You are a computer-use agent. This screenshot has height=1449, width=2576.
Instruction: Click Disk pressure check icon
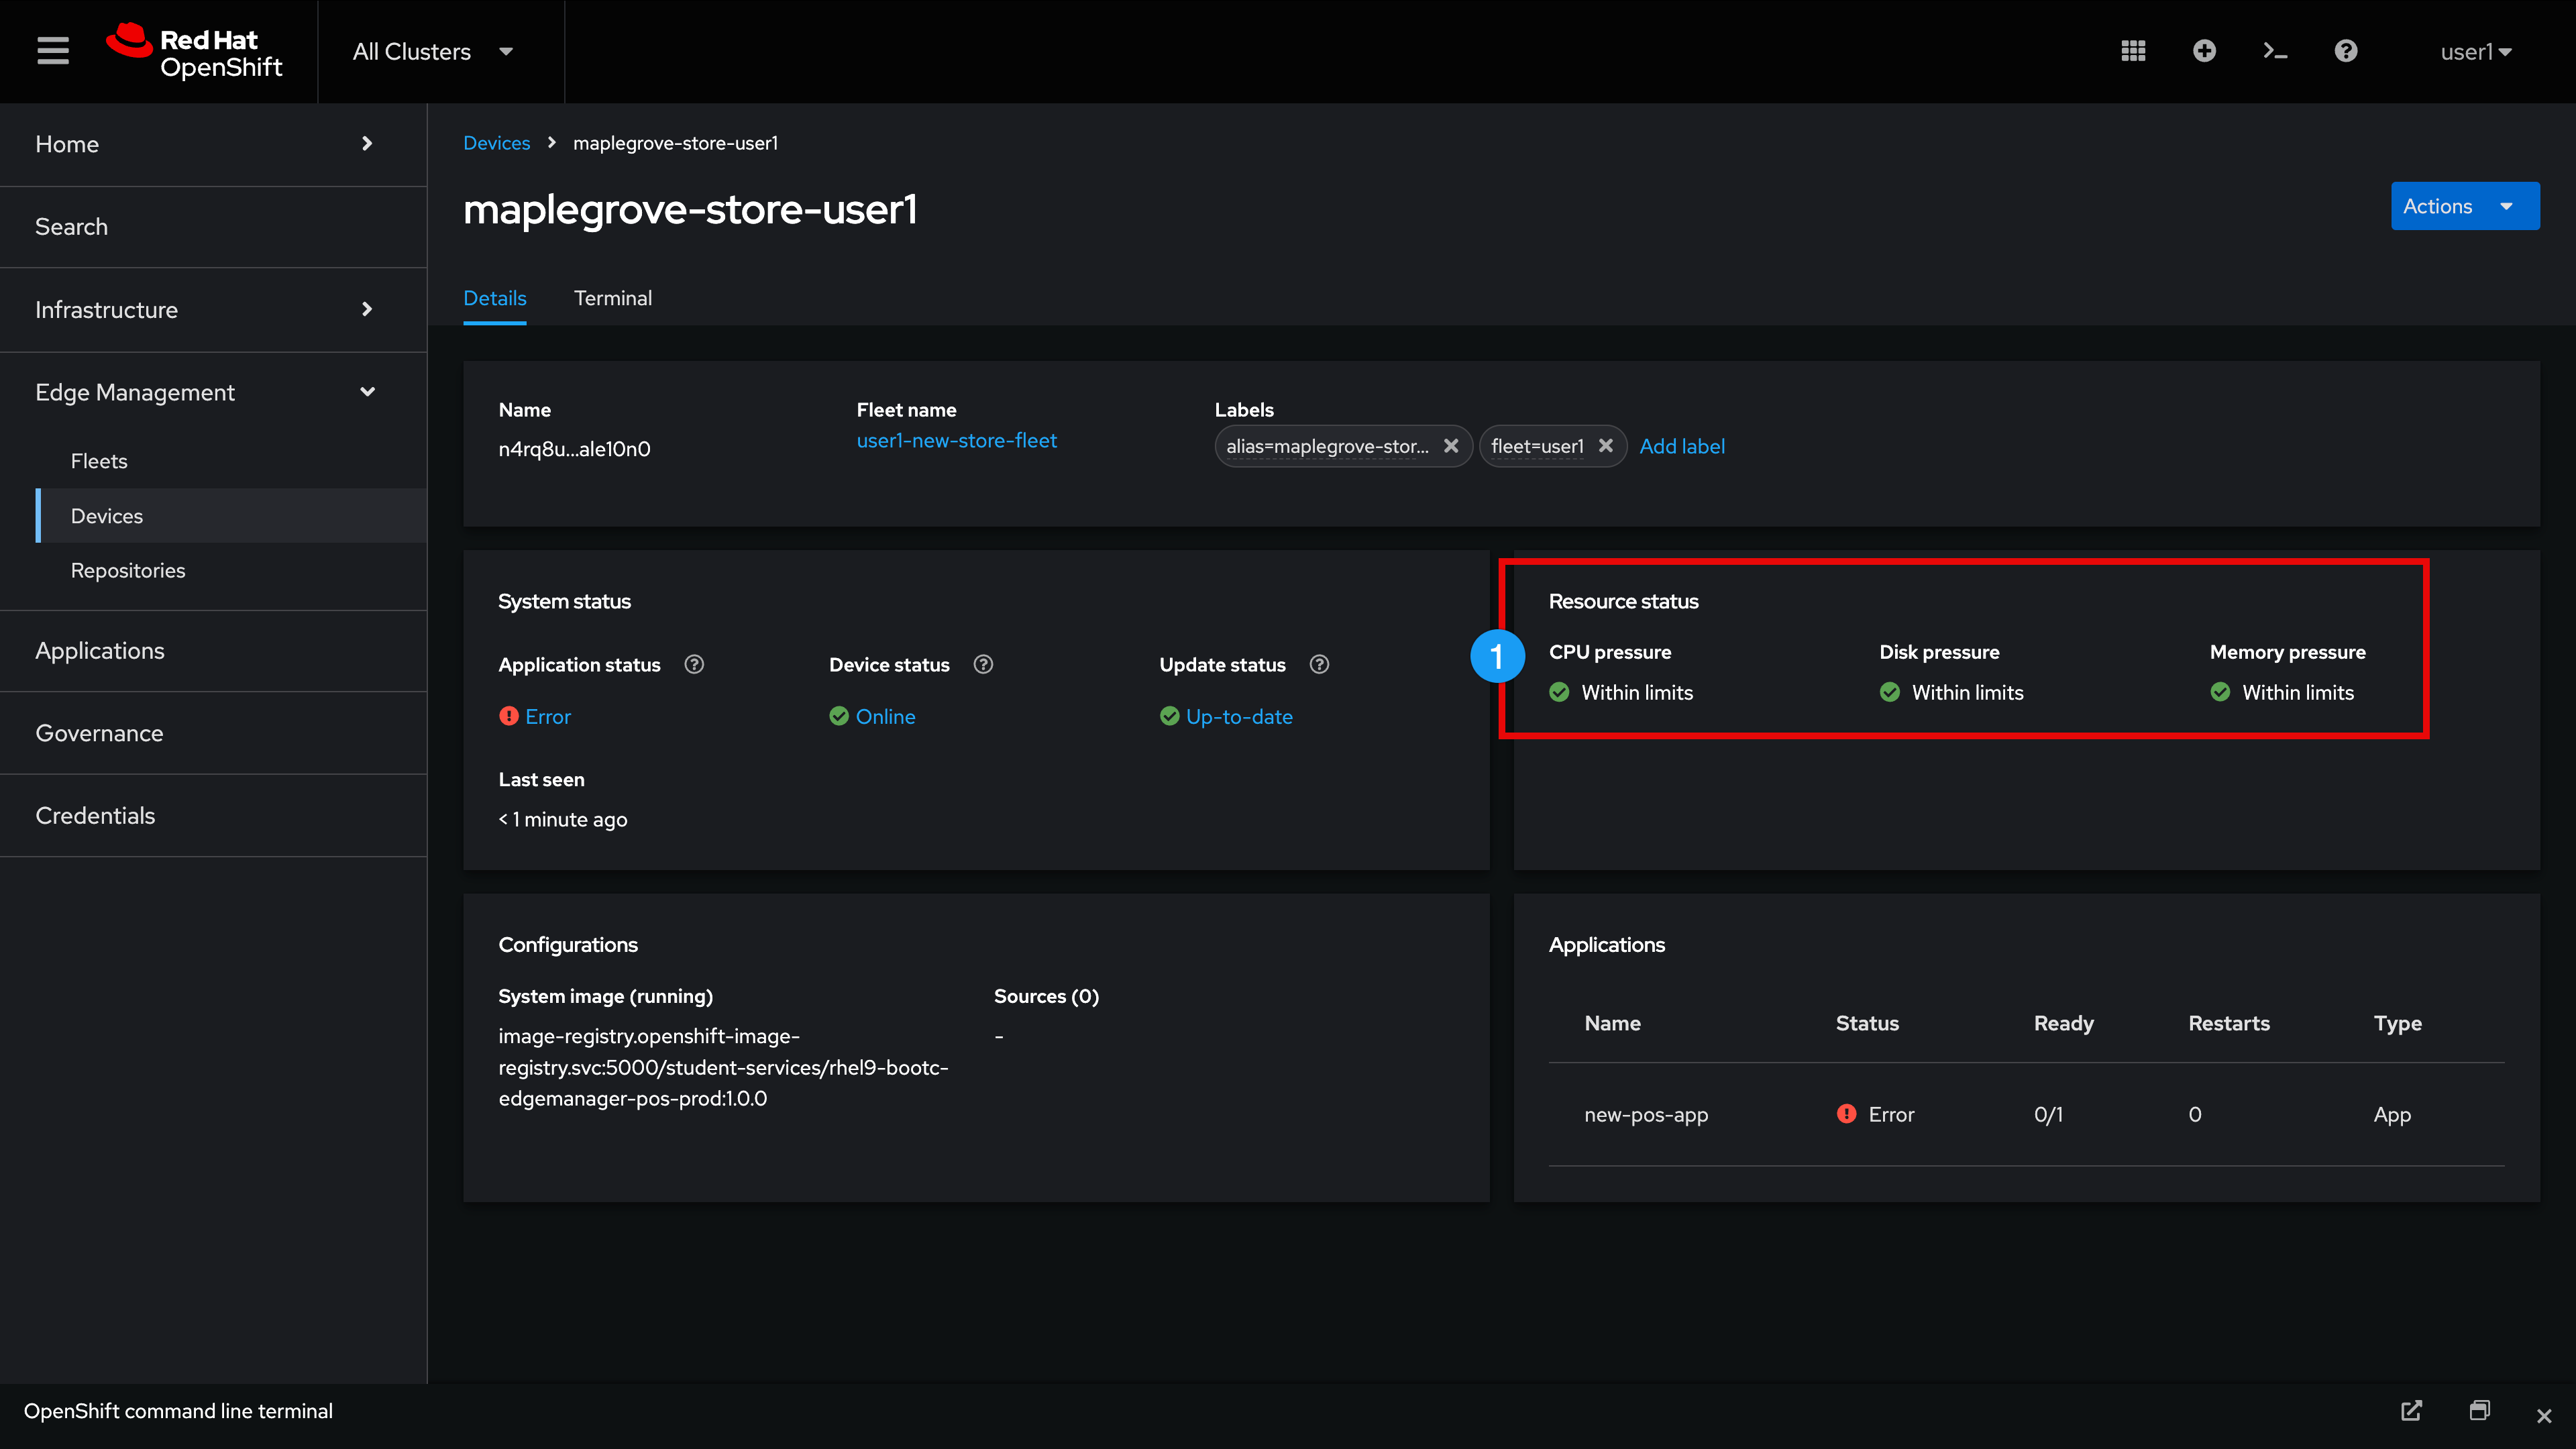point(1890,692)
